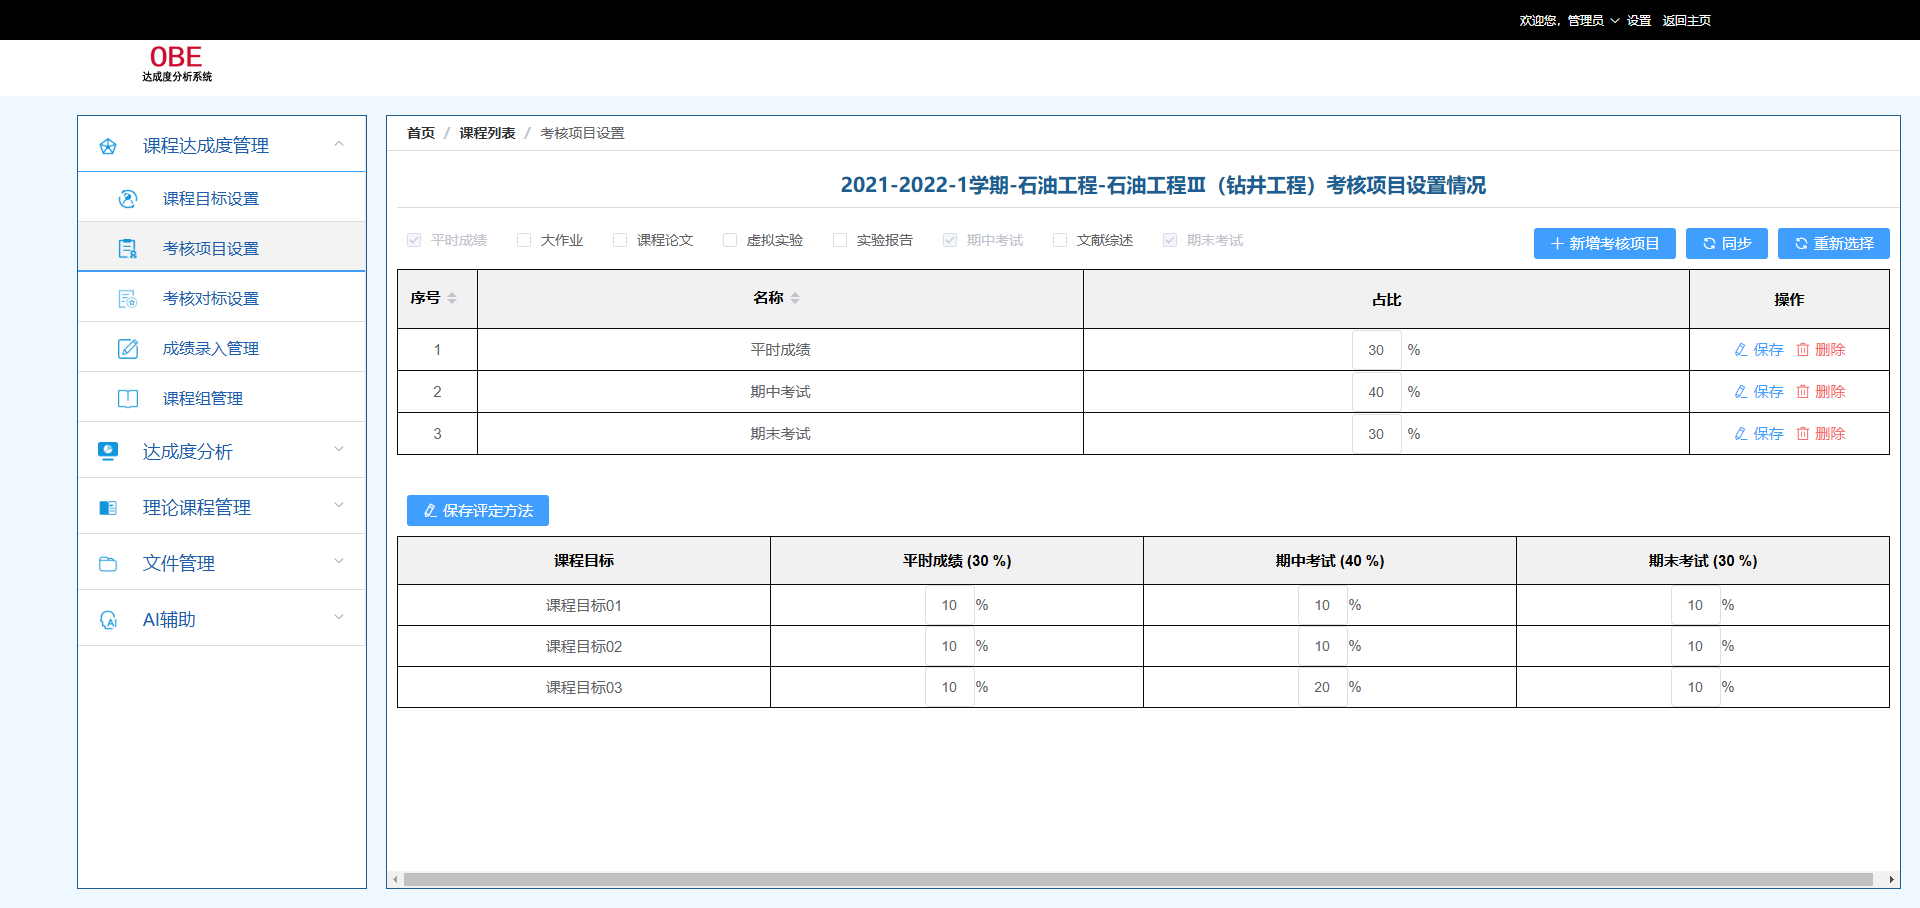
Task: Click the 成绩录入管理 pencil icon
Action: [128, 349]
